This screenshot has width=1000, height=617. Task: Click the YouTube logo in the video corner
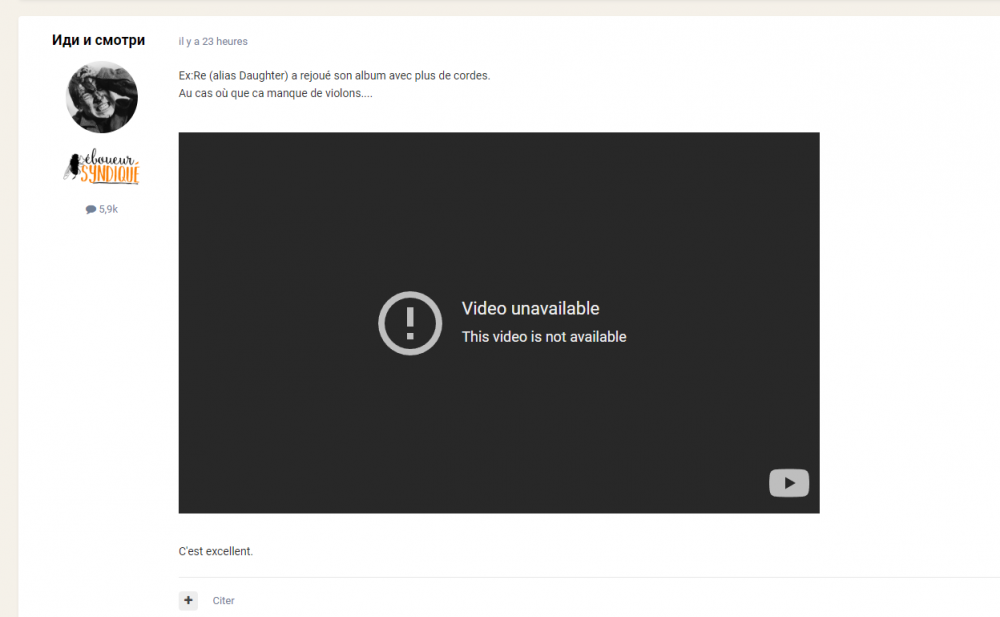[789, 483]
